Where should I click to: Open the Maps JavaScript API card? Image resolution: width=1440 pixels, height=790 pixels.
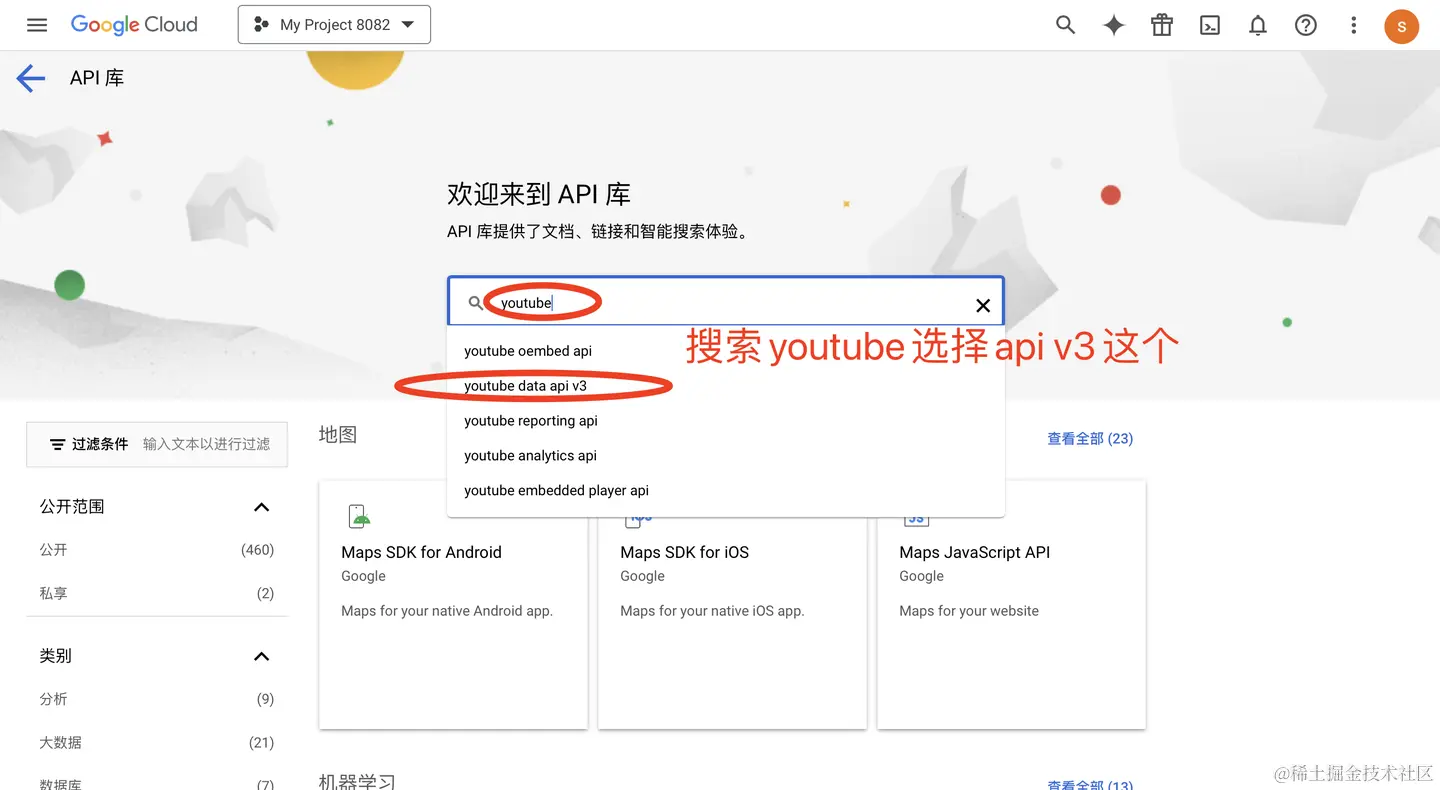pyautogui.click(x=1011, y=605)
